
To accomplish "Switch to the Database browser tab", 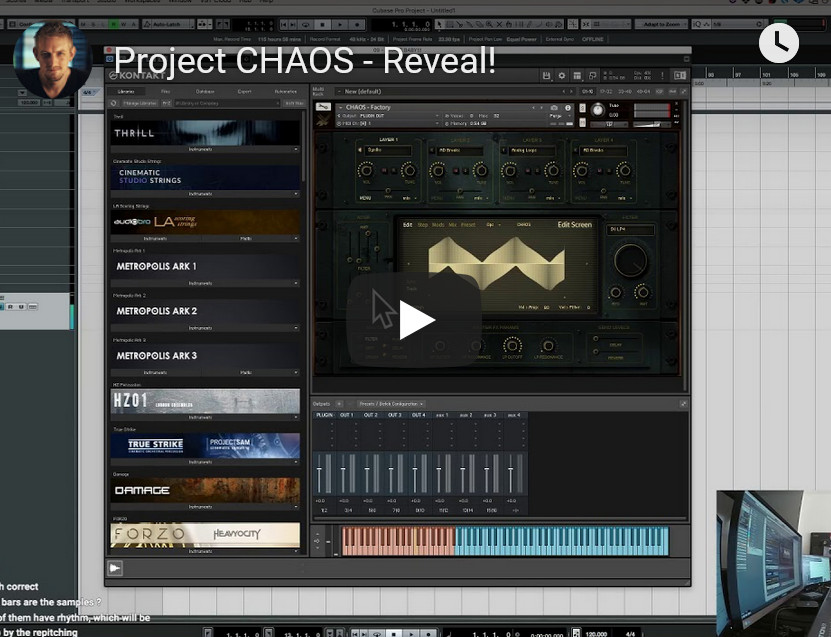I will tap(205, 92).
